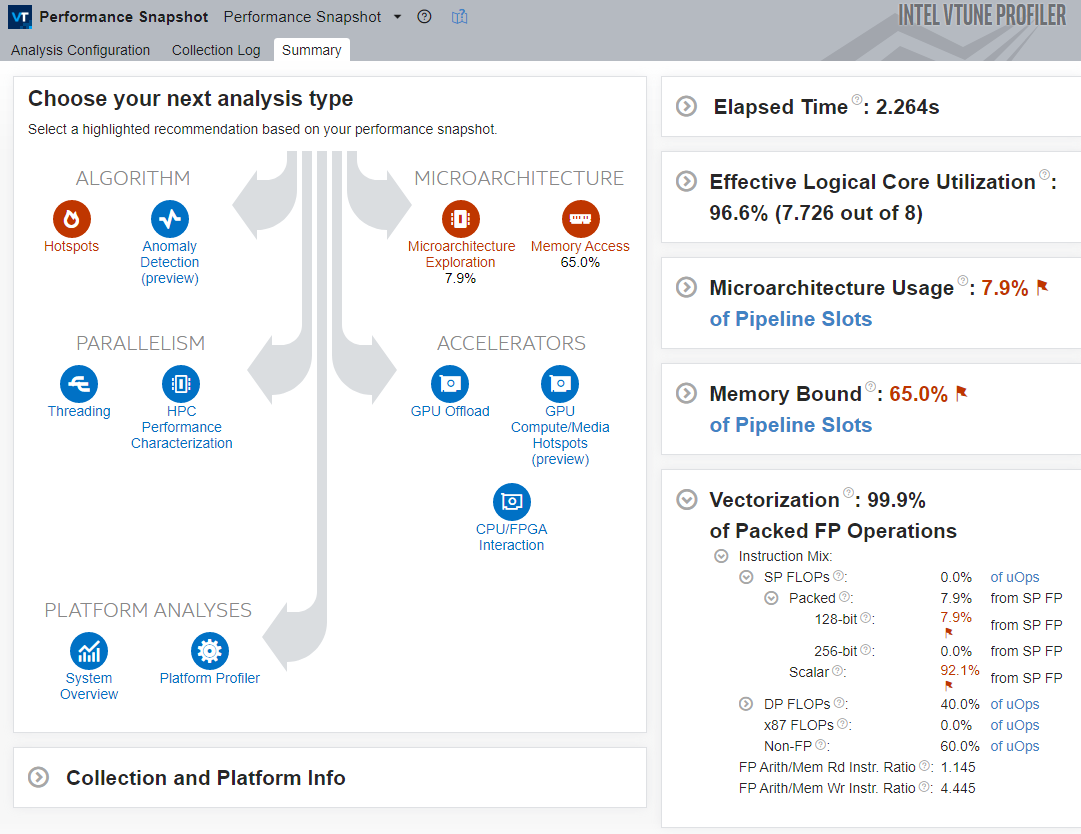Select HPC Performance Characterization analysis

click(x=181, y=382)
